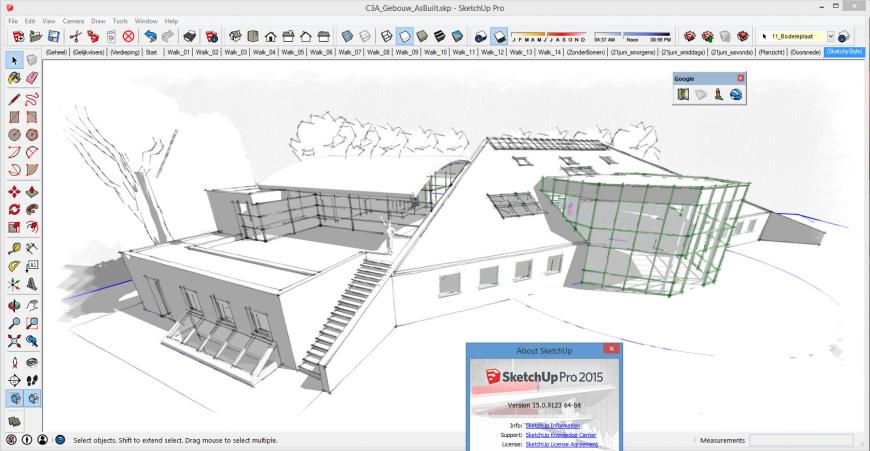Switch to the Walk_01 scene tab

[x=178, y=52]
